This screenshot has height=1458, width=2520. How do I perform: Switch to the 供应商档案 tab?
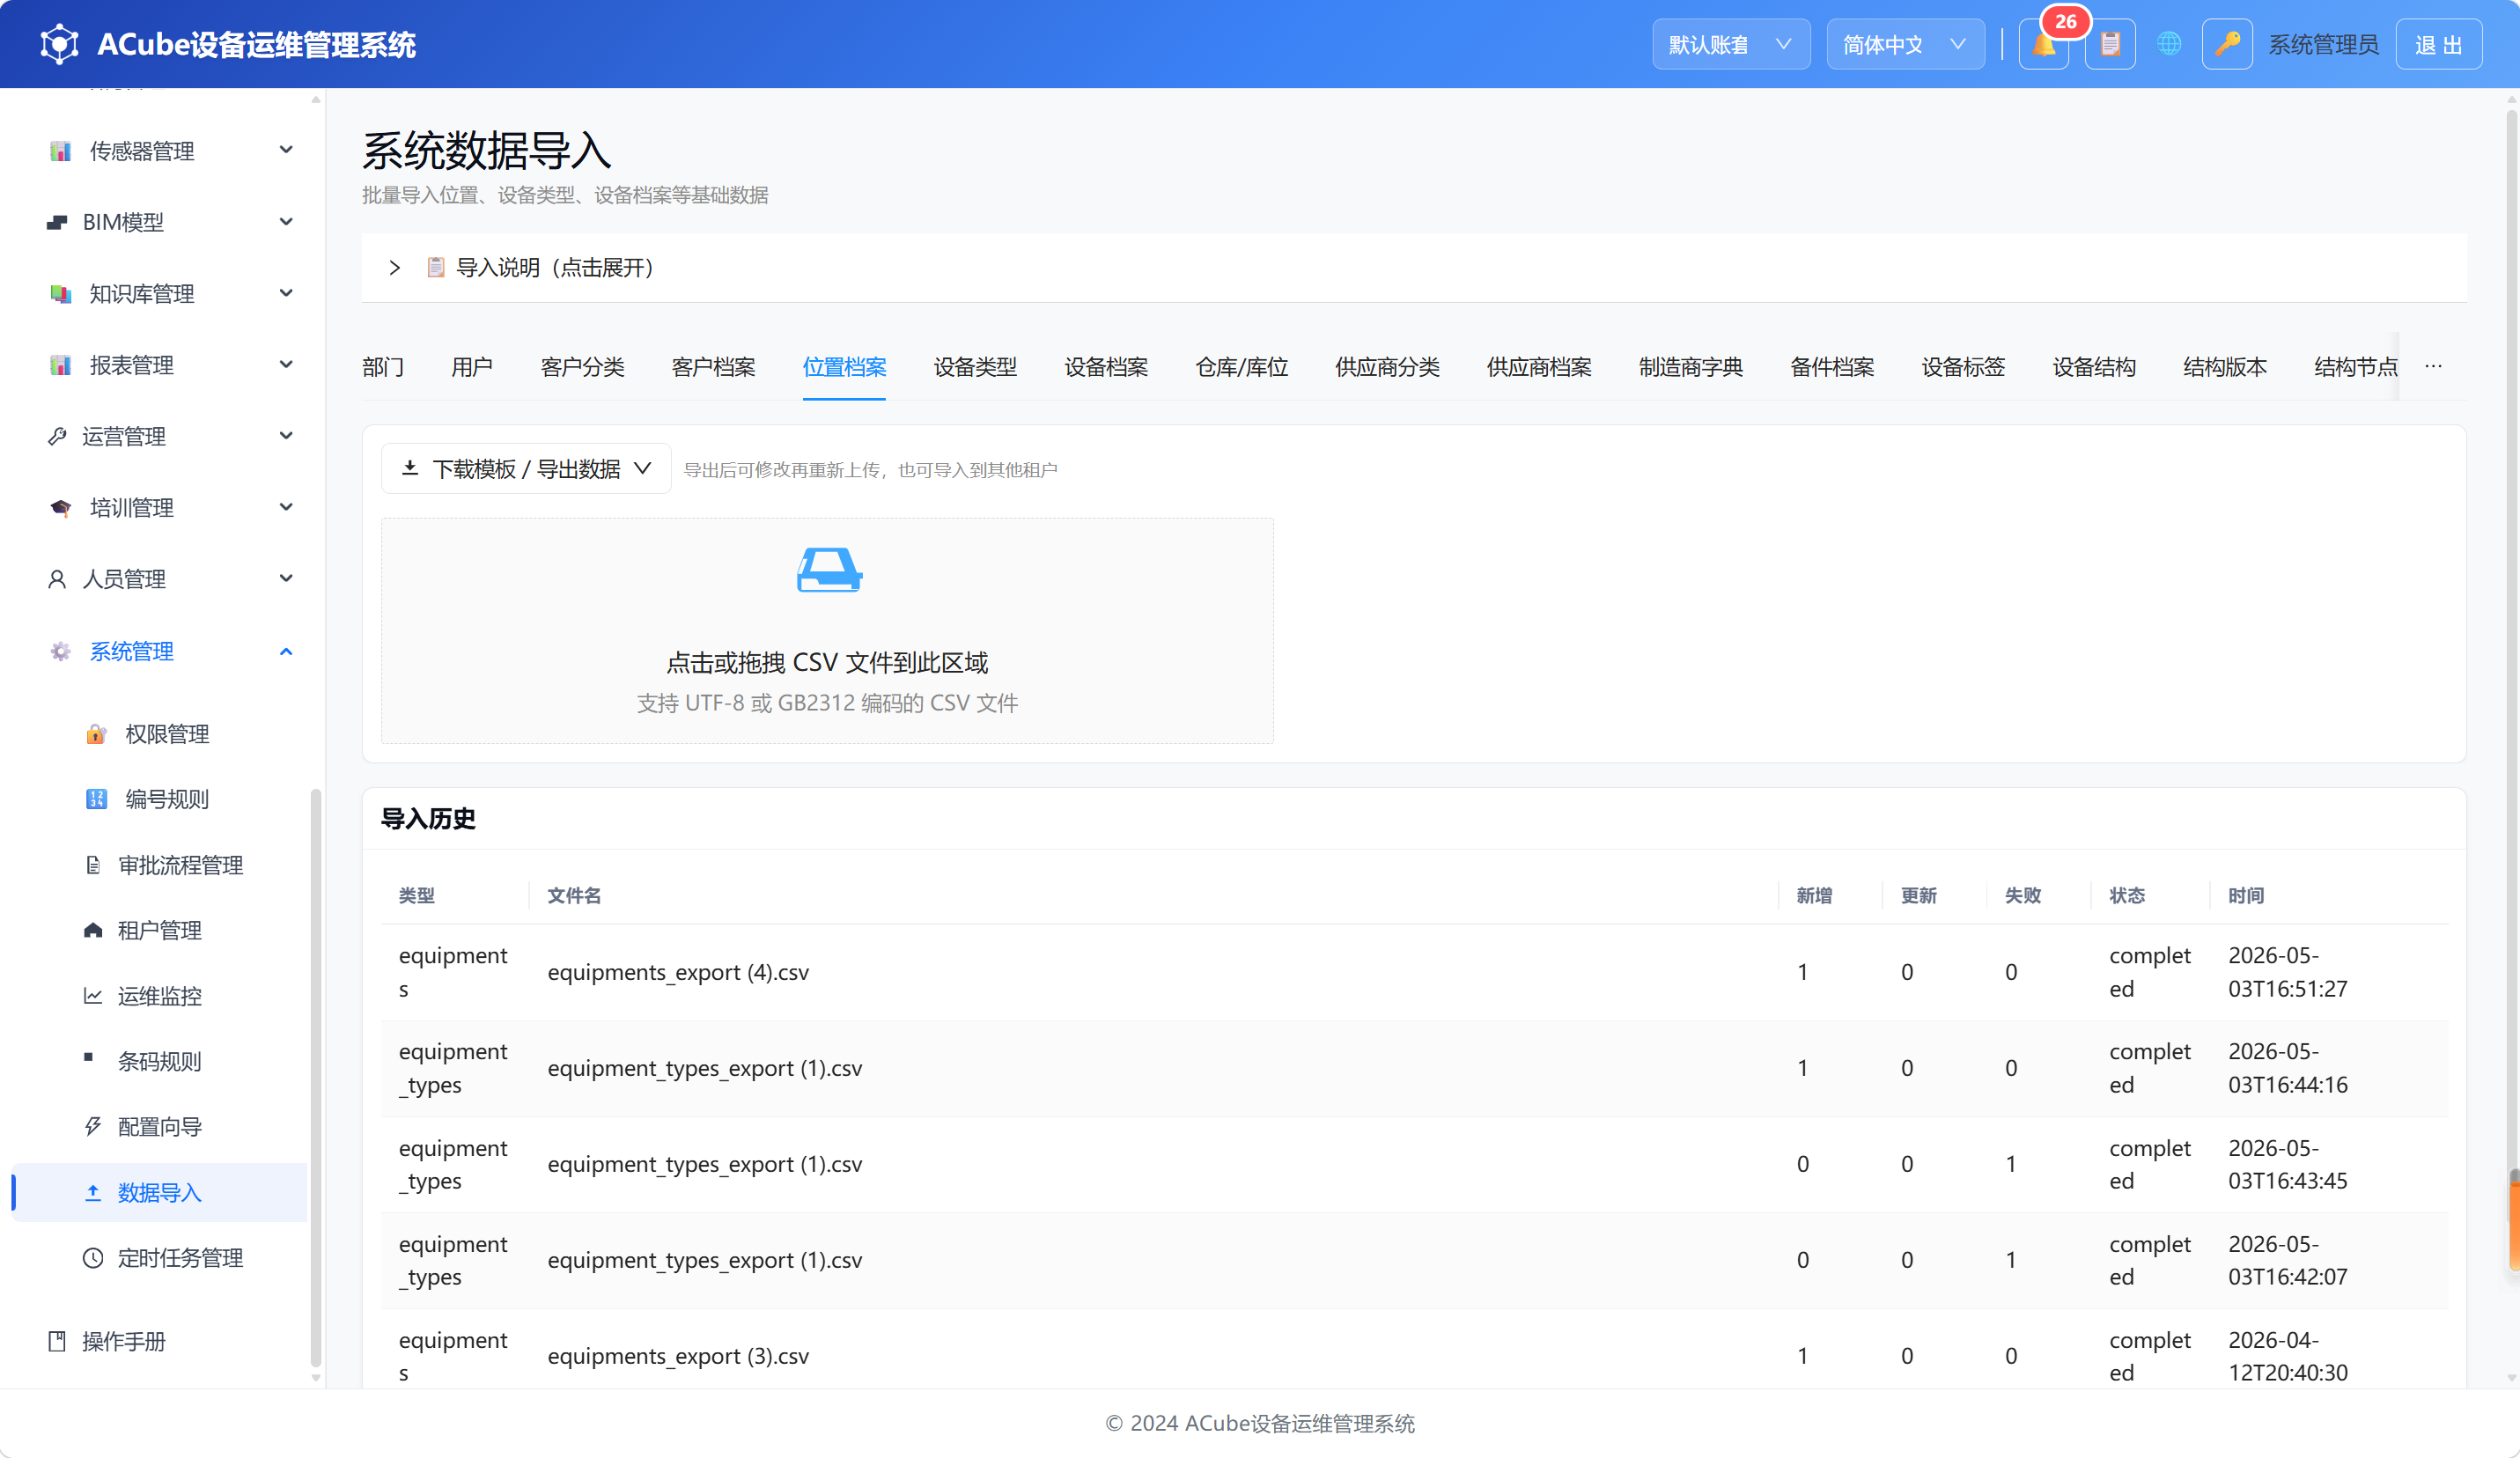[1539, 367]
